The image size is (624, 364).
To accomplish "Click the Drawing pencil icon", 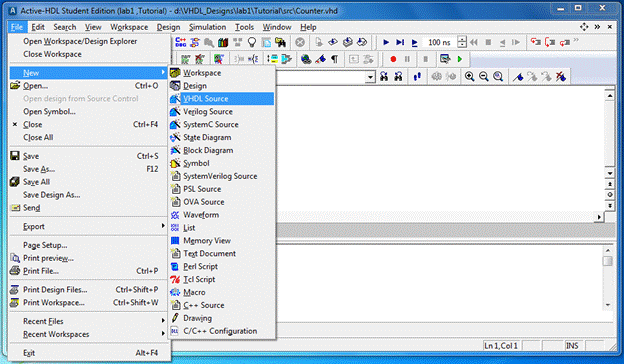I will click(175, 318).
